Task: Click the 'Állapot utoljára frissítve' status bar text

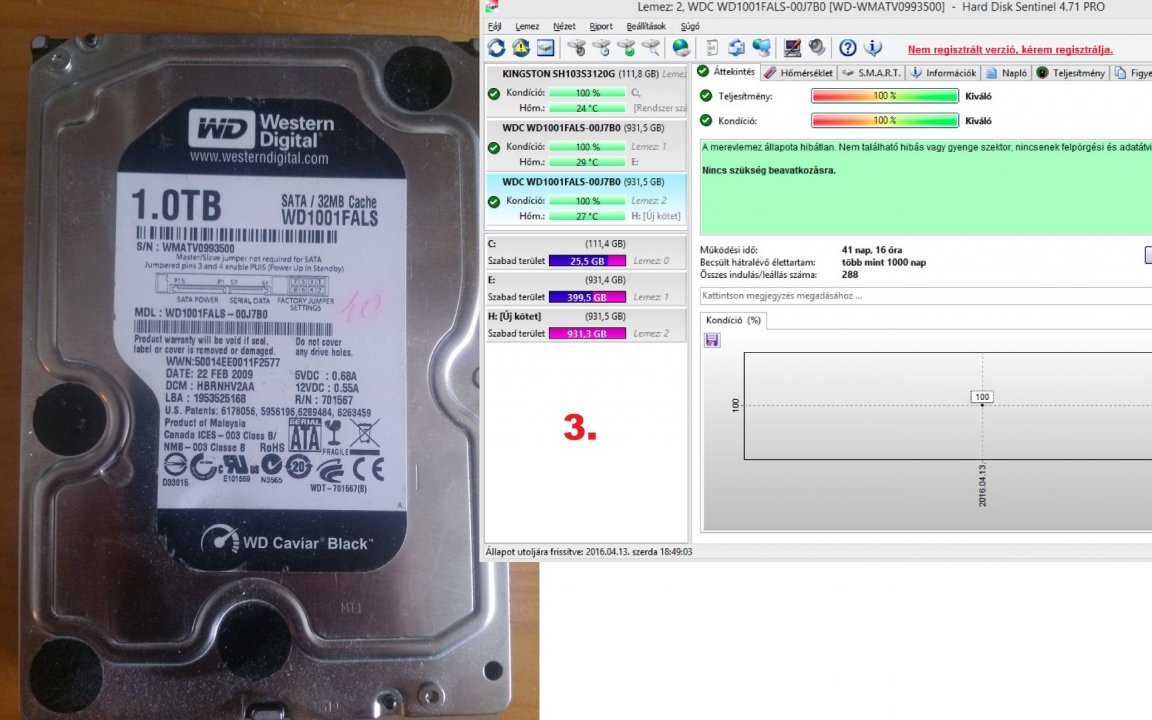Action: click(x=588, y=552)
